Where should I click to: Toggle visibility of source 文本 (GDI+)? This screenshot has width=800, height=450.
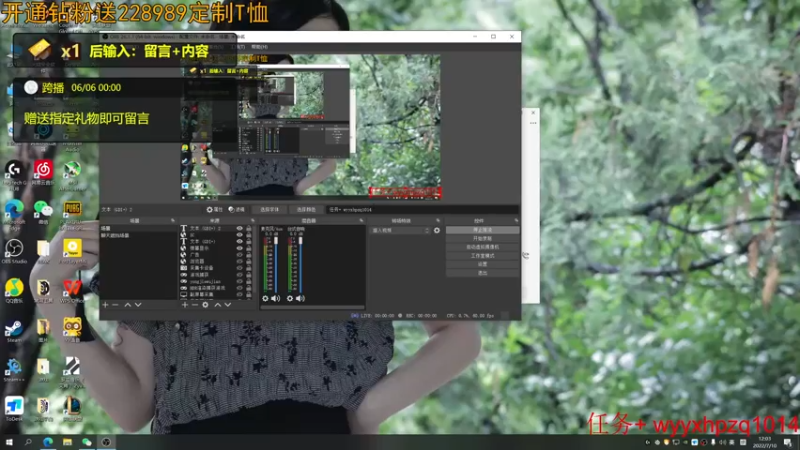(x=239, y=241)
